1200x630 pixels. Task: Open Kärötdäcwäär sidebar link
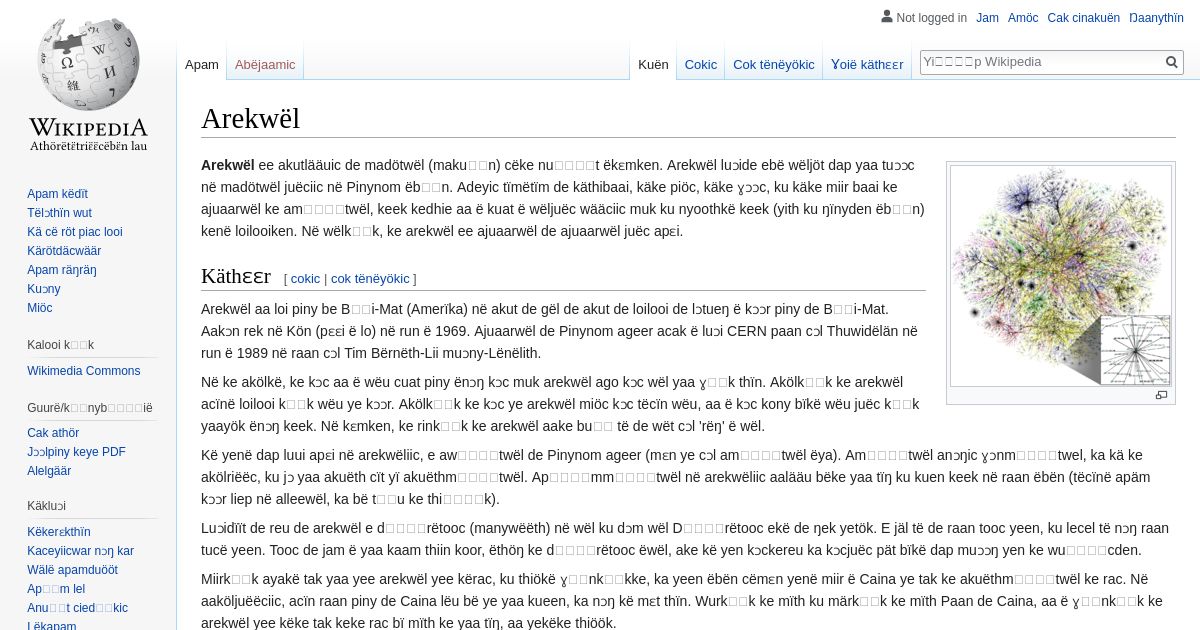(x=64, y=251)
